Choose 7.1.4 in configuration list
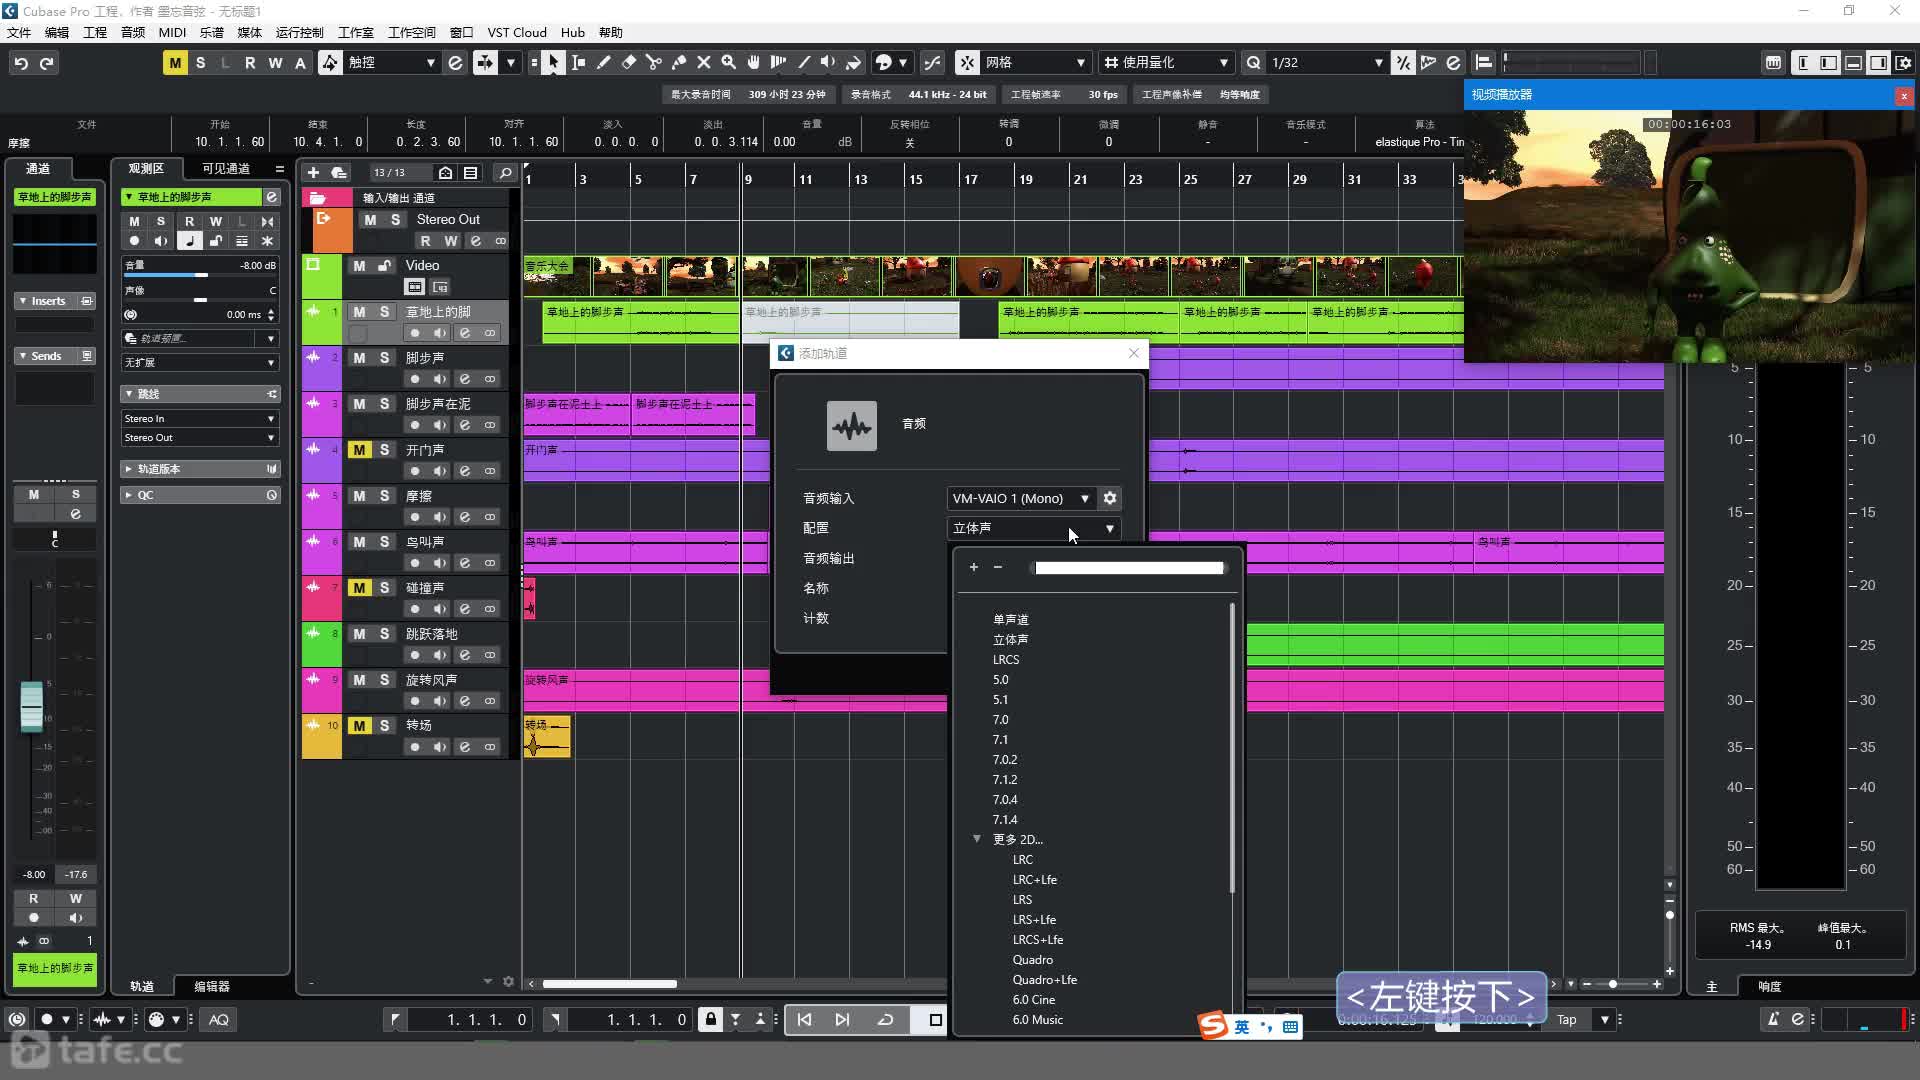 pyautogui.click(x=1005, y=820)
